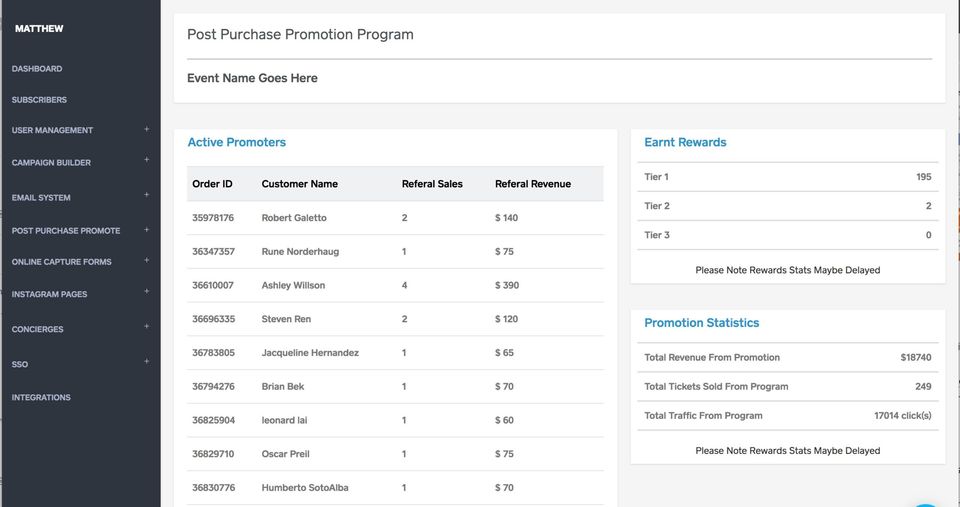Click Post Purchase Promotion Program heading
The height and width of the screenshot is (507, 960).
coord(300,34)
